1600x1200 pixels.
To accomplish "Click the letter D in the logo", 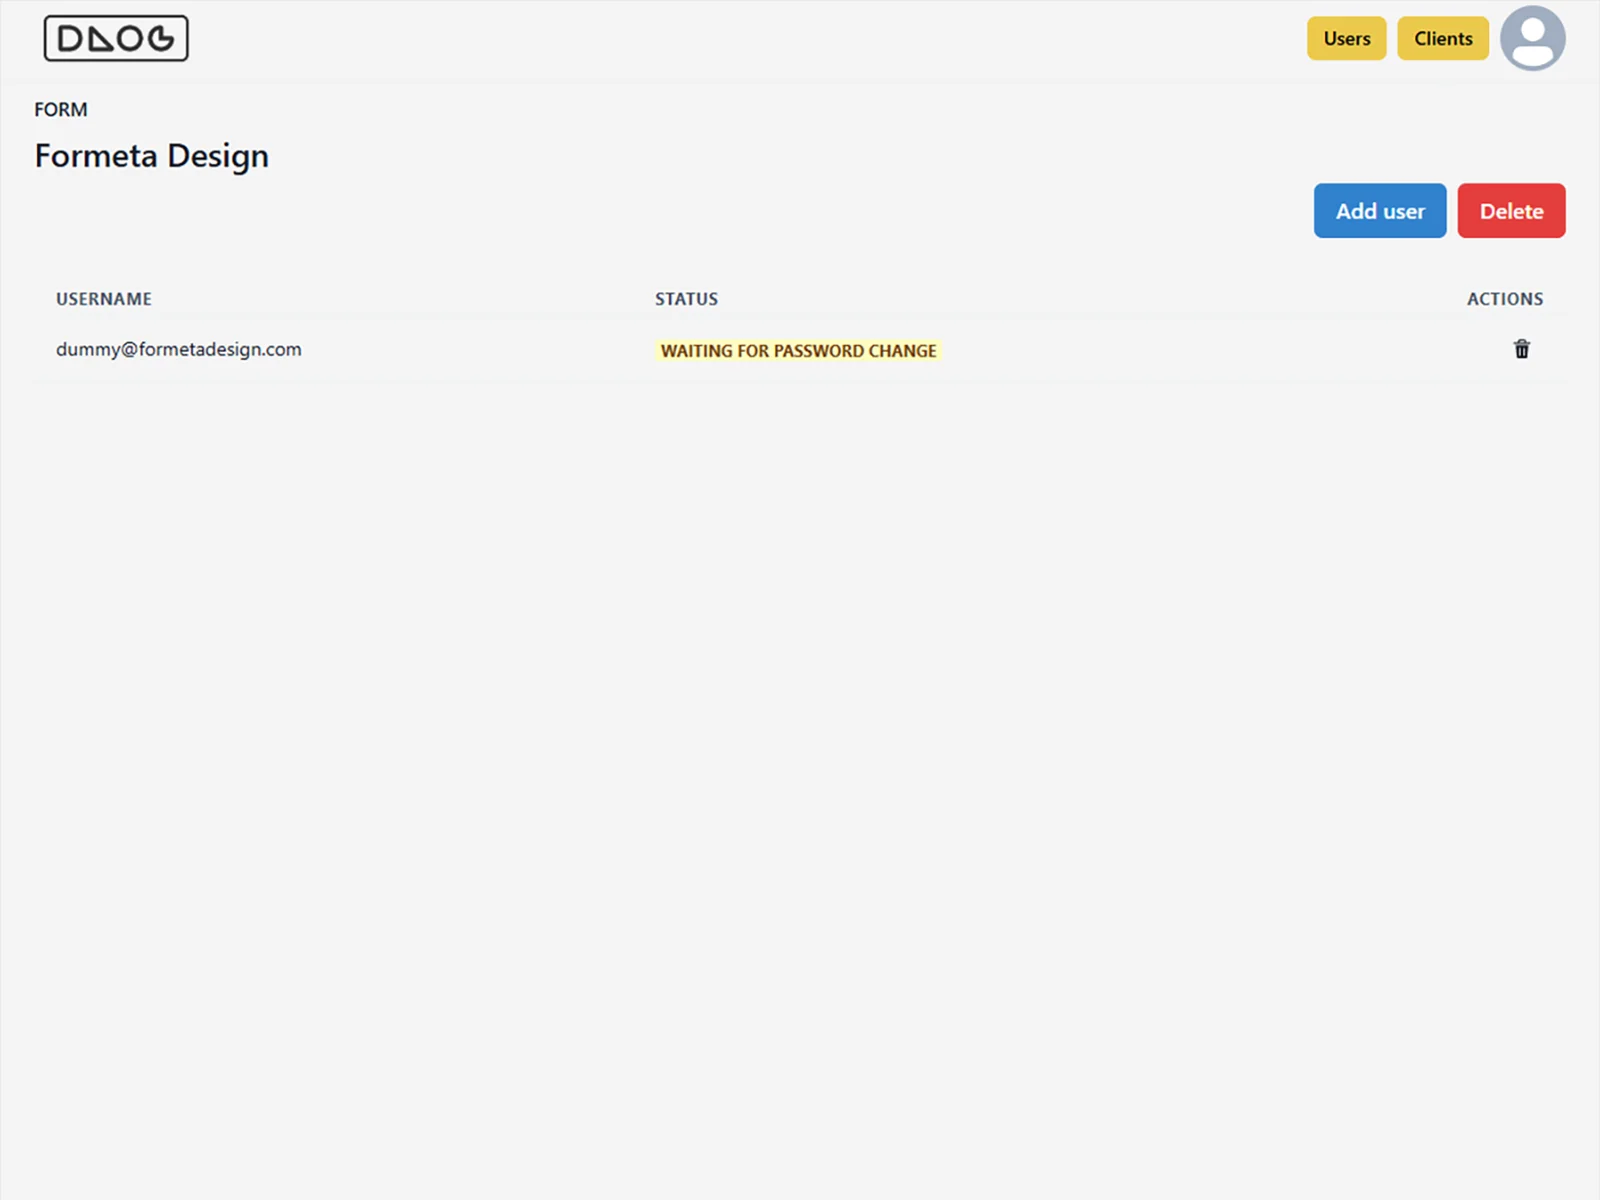I will (71, 39).
